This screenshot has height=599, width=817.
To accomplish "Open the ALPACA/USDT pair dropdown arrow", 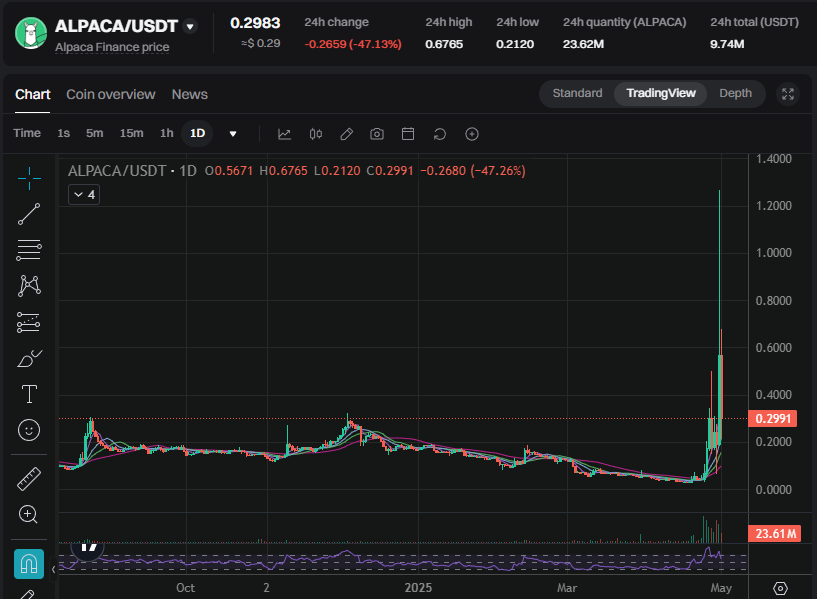I will [190, 26].
